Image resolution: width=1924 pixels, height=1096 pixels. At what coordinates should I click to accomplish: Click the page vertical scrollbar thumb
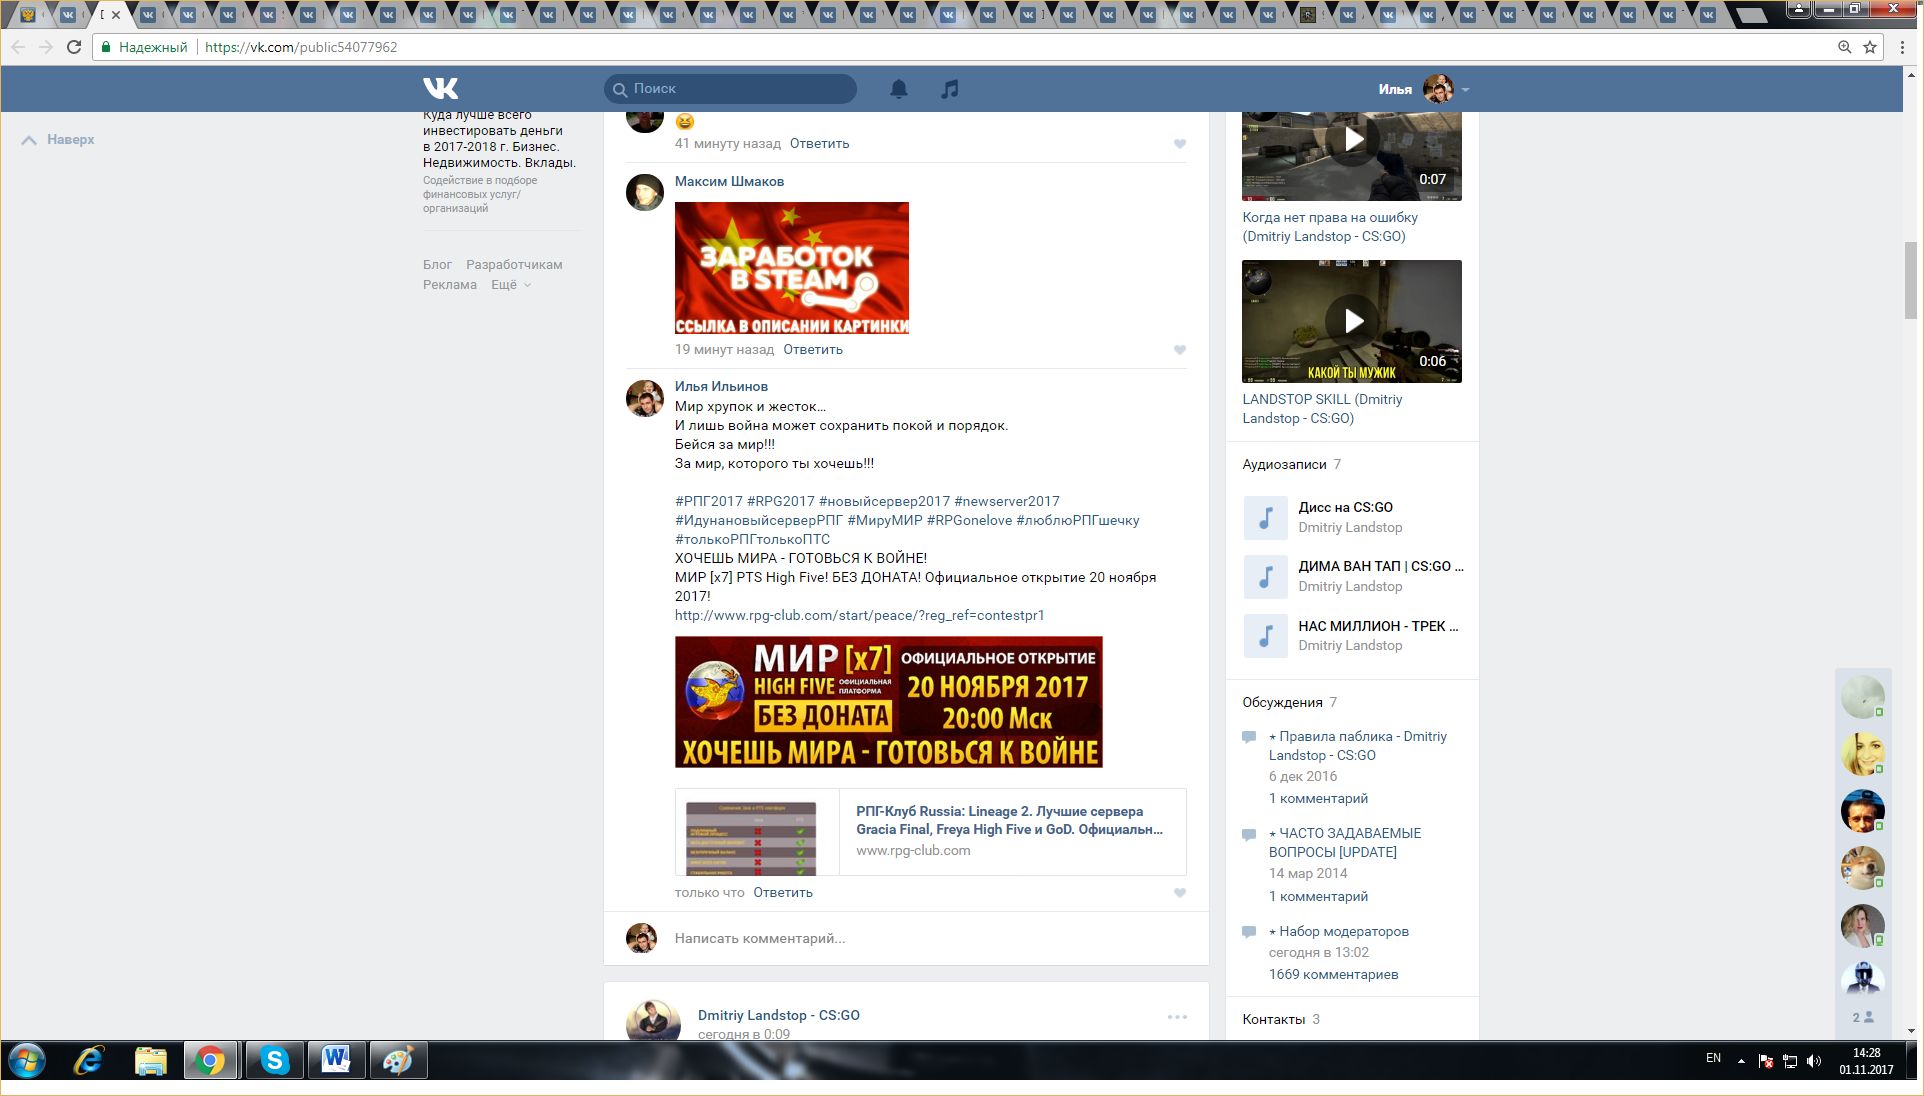click(1911, 280)
